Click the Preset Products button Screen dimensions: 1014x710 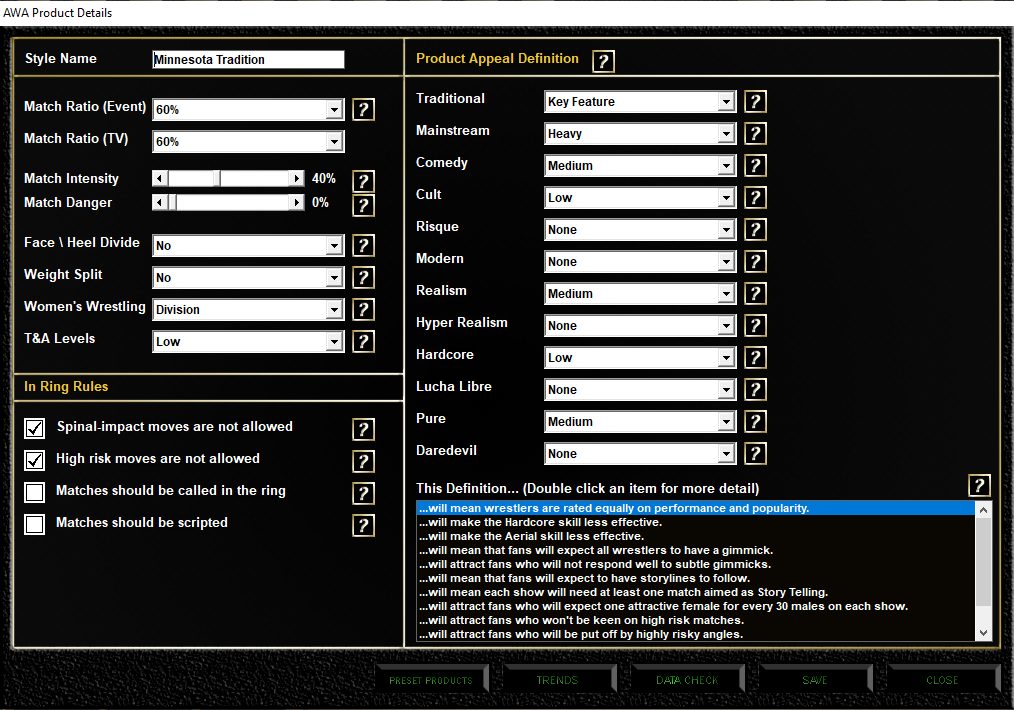[431, 680]
